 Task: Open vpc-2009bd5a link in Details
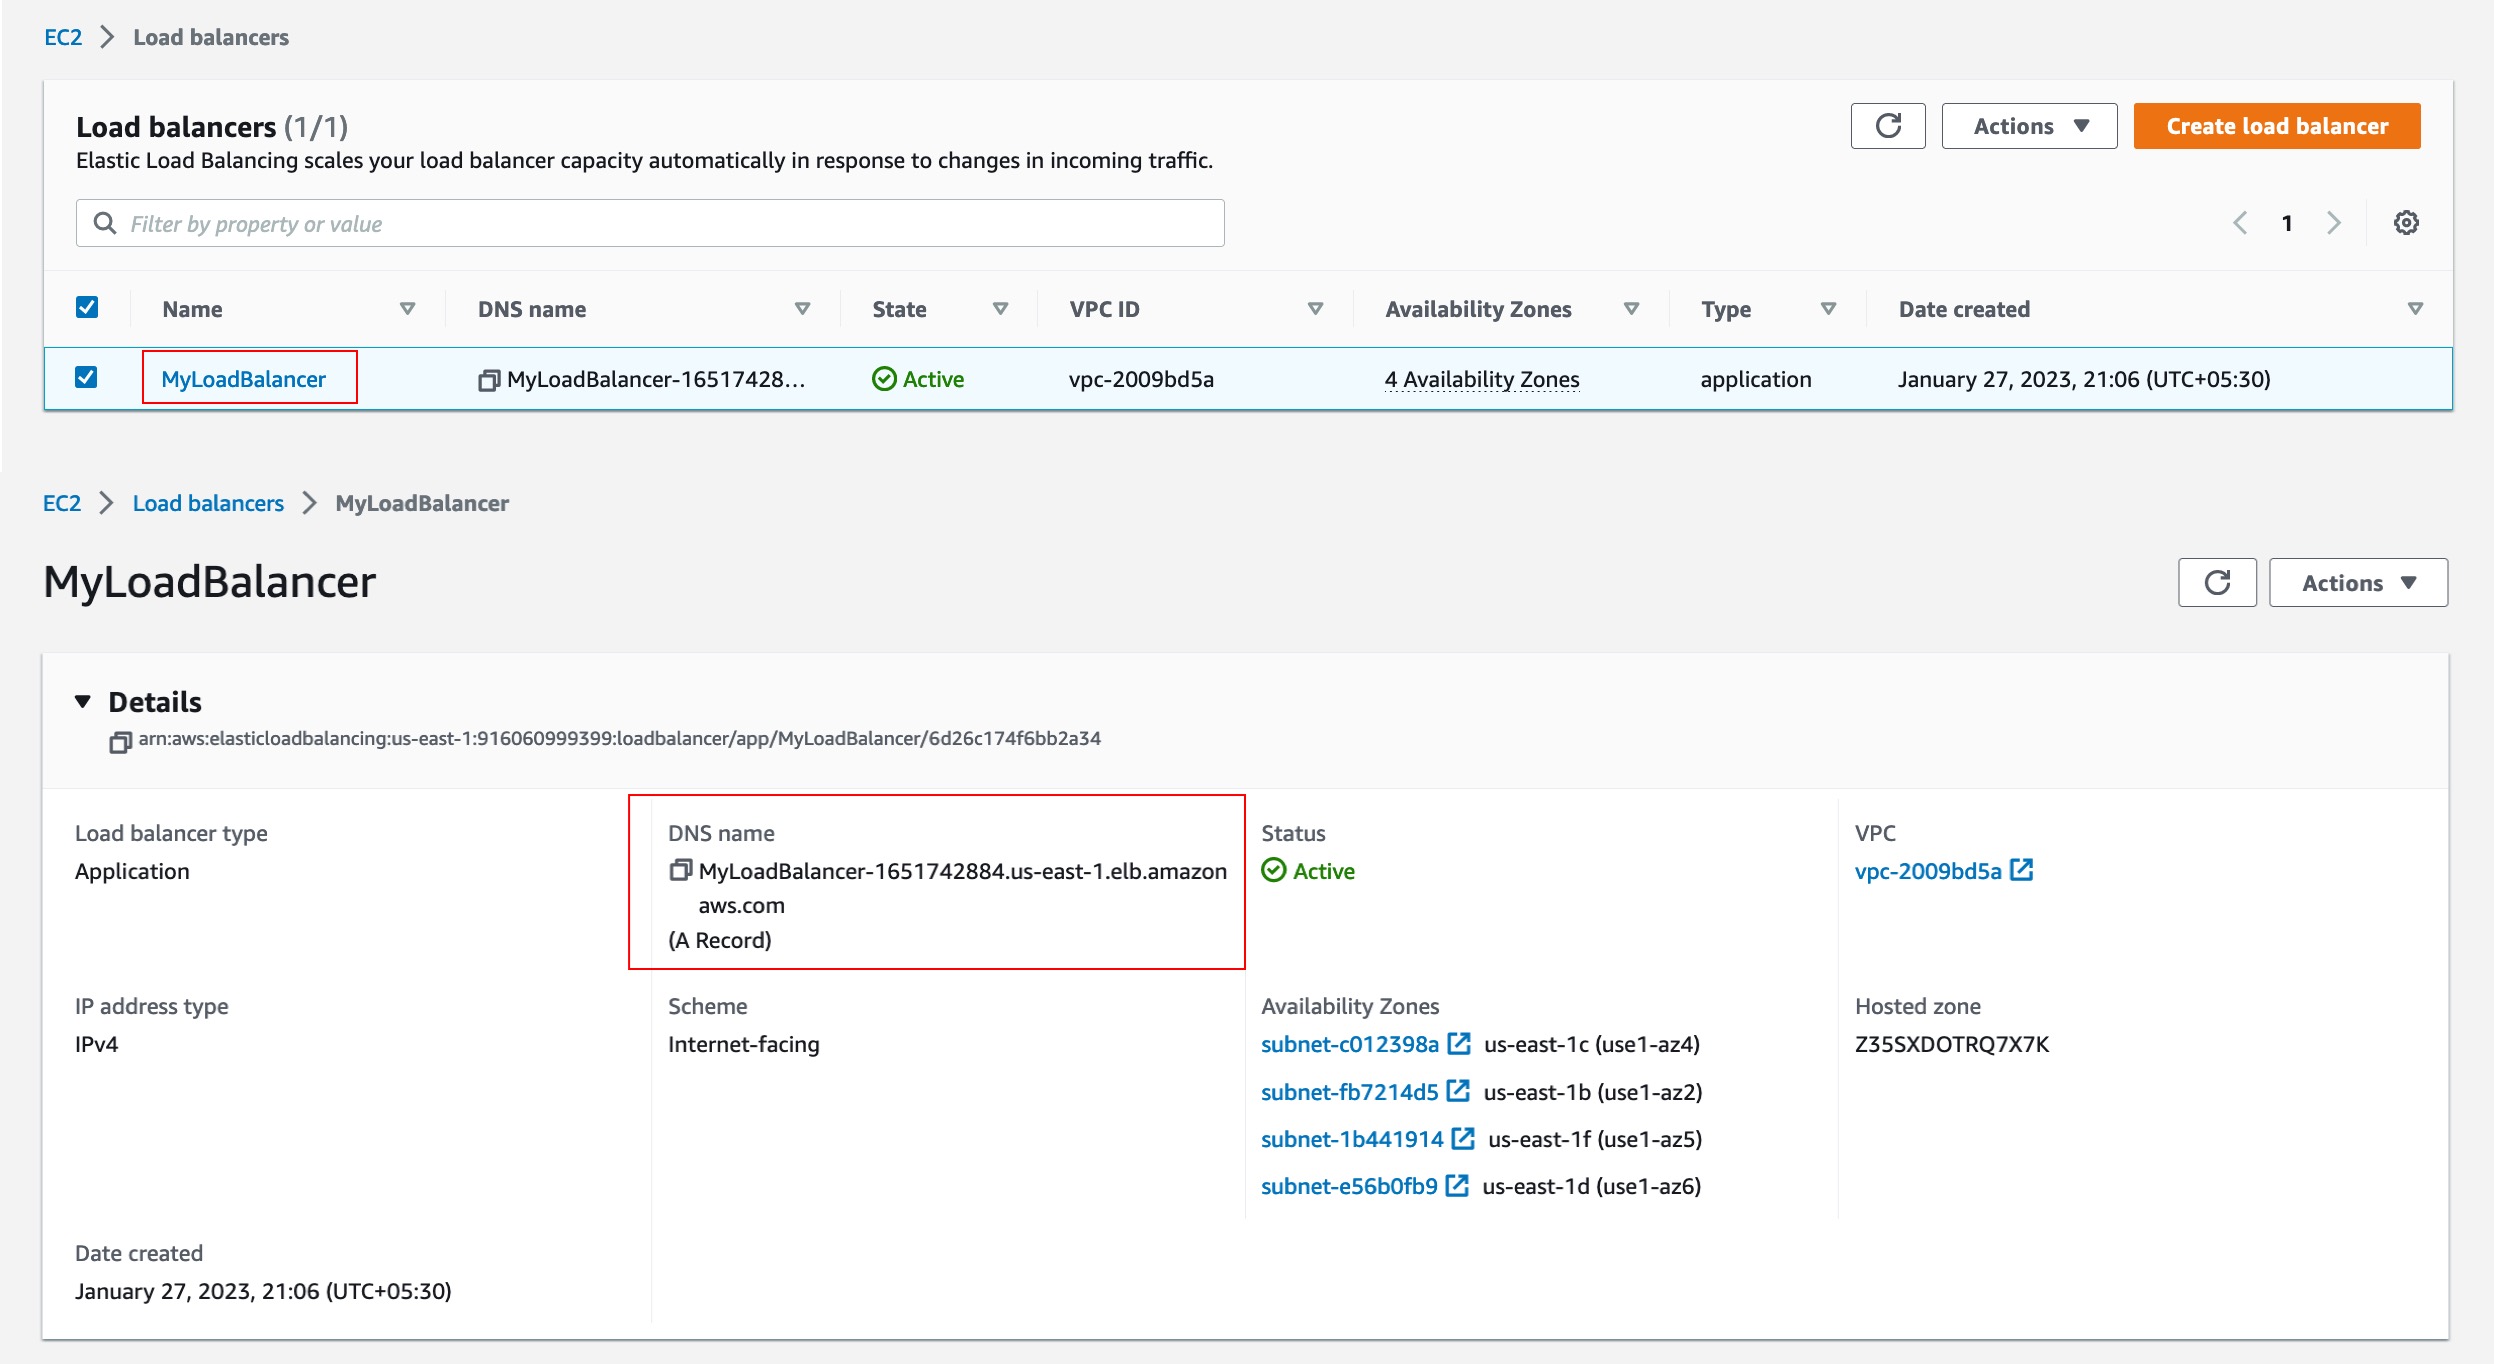1928,871
